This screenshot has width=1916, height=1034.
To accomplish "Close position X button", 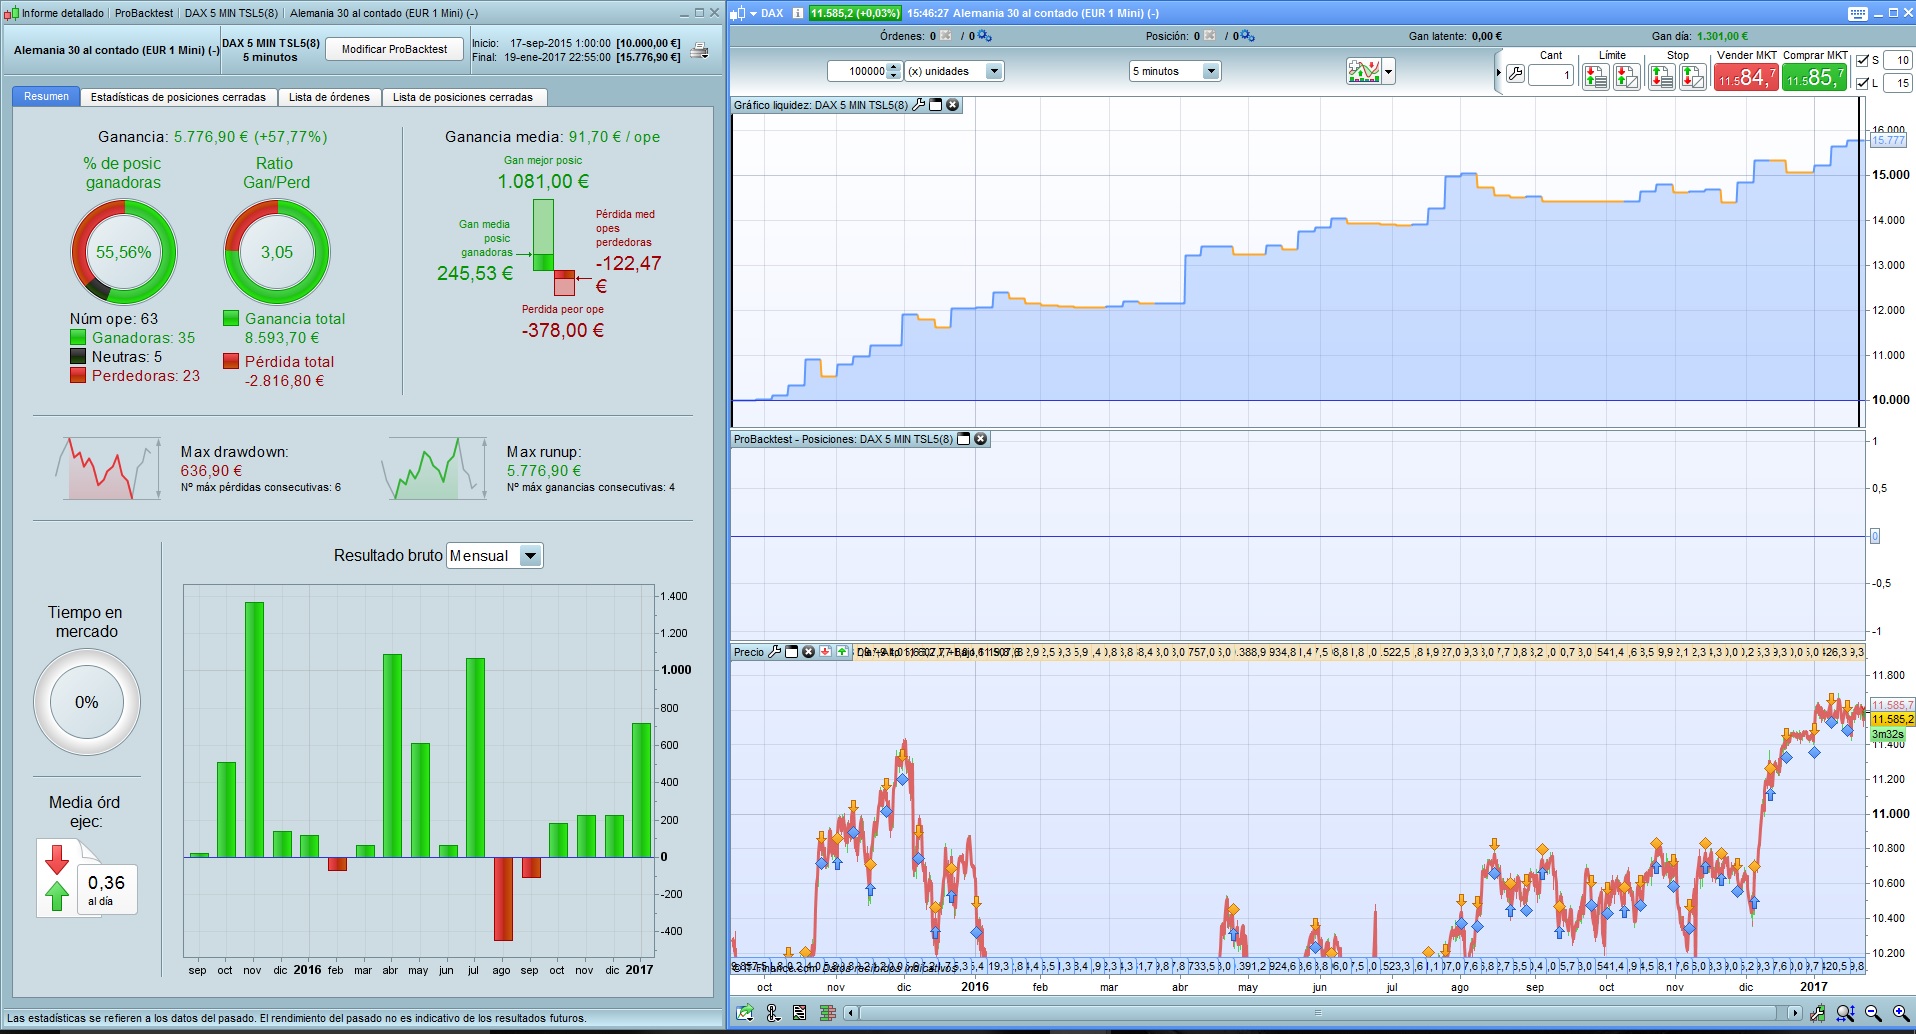I will [1210, 36].
